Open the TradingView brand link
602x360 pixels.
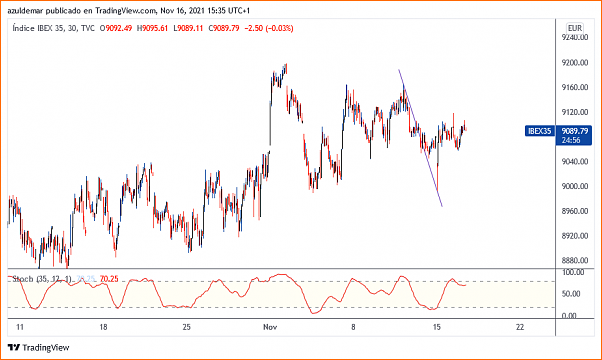[39, 347]
